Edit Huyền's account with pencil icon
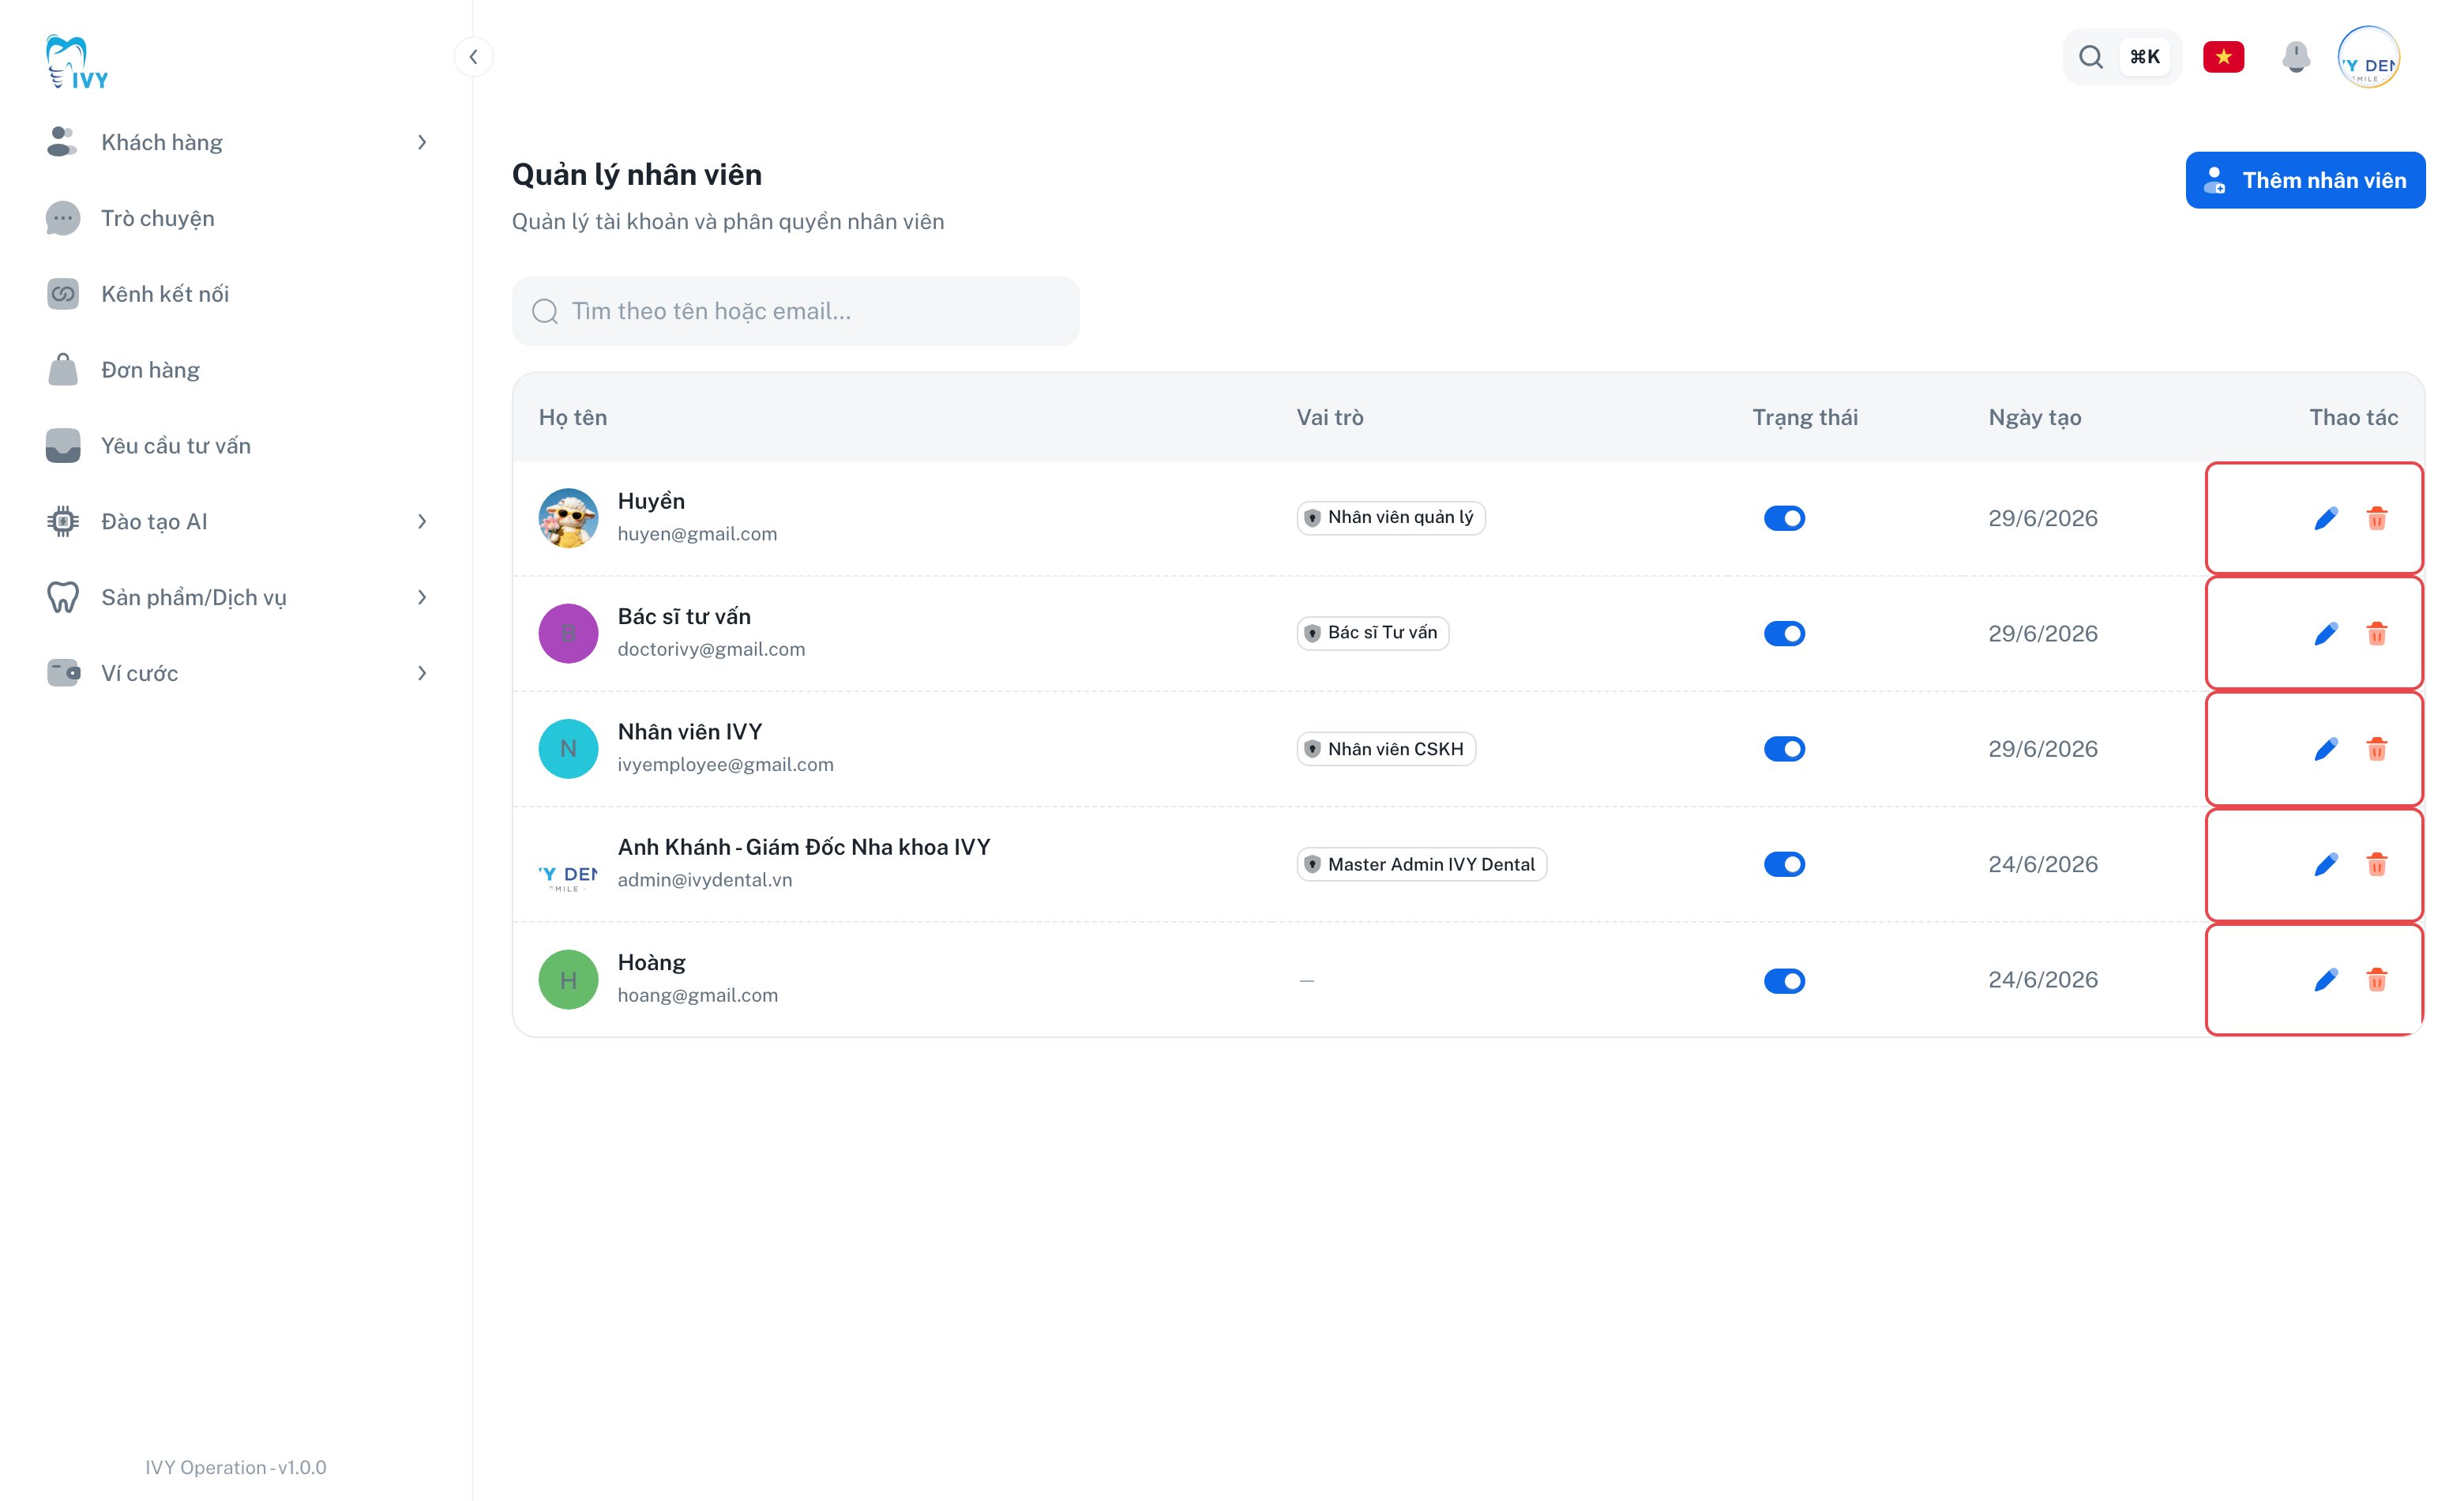This screenshot has height=1501, width=2464. click(2325, 518)
